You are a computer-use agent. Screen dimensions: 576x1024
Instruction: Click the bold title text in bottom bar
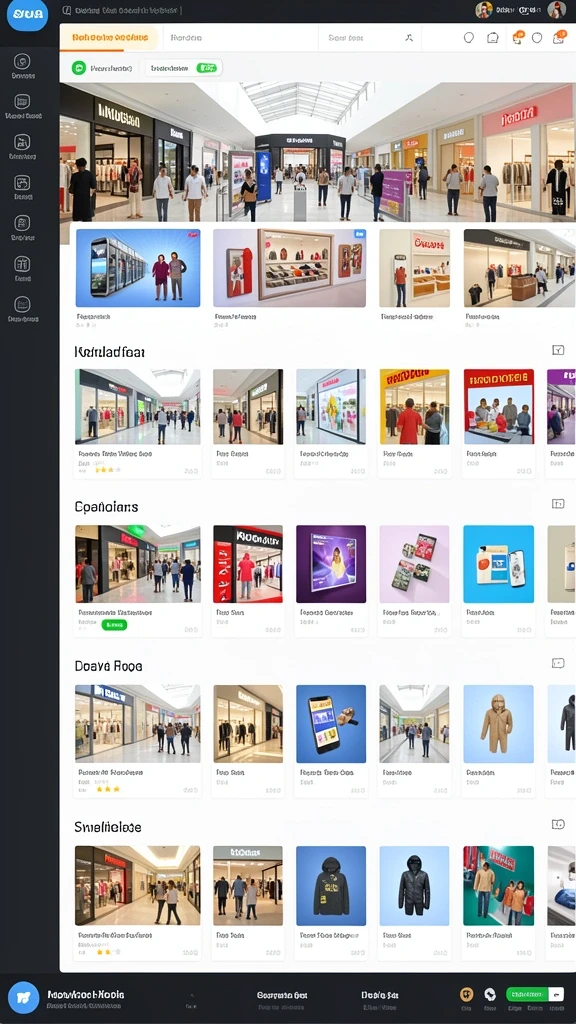(86, 995)
